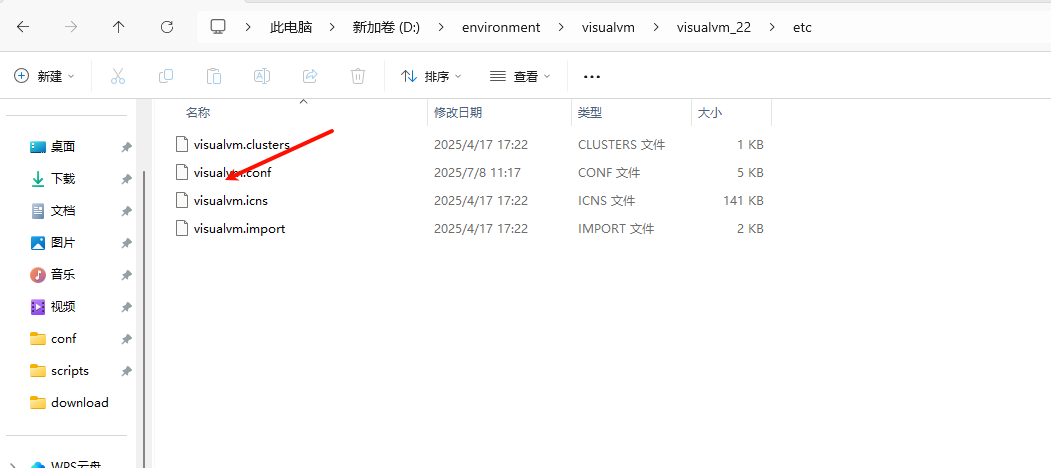Unpin conf using its pin icon
Image resolution: width=1051 pixels, height=468 pixels.
(126, 339)
